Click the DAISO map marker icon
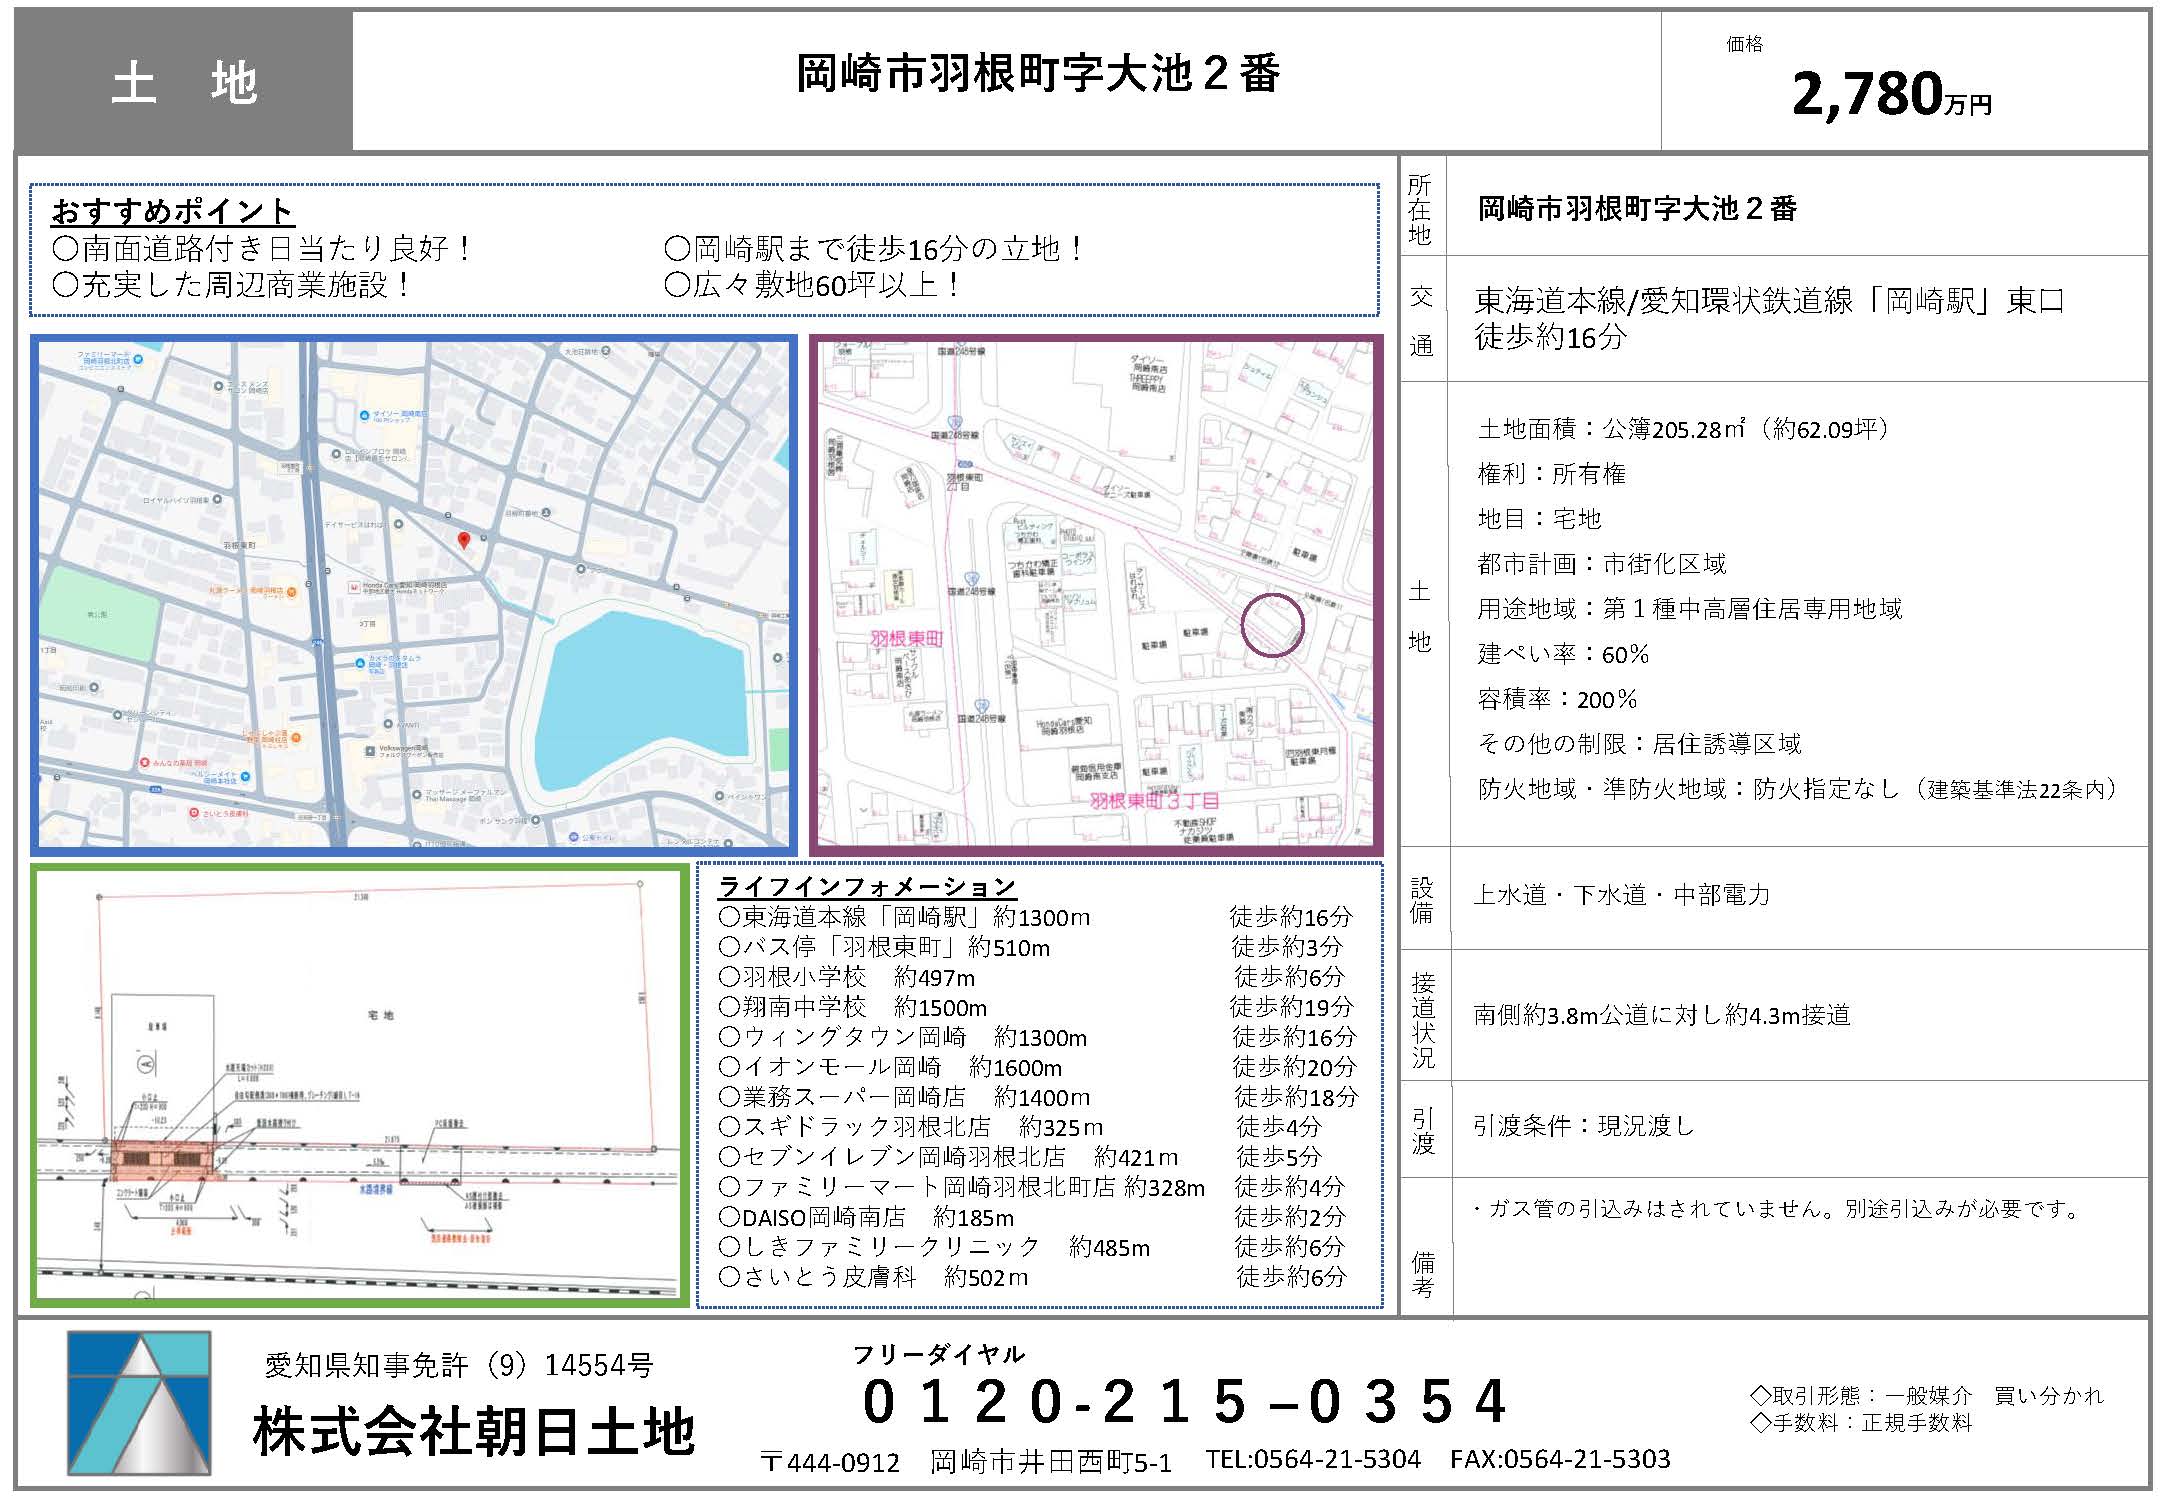Screen dimensions: 2167x1500 click(x=364, y=415)
